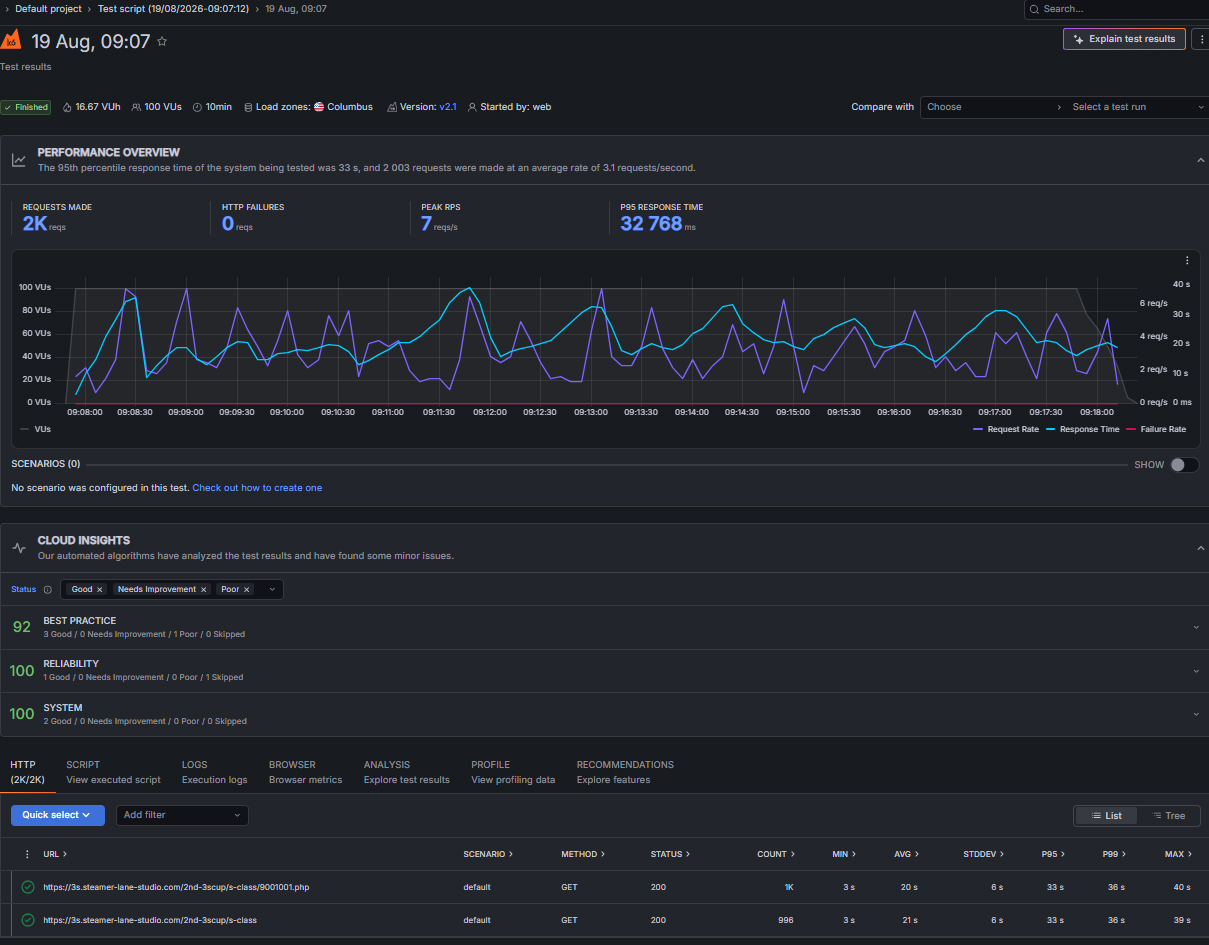This screenshot has width=1209, height=945.
Task: Click the clock icon beside 10min
Action: pyautogui.click(x=197, y=107)
